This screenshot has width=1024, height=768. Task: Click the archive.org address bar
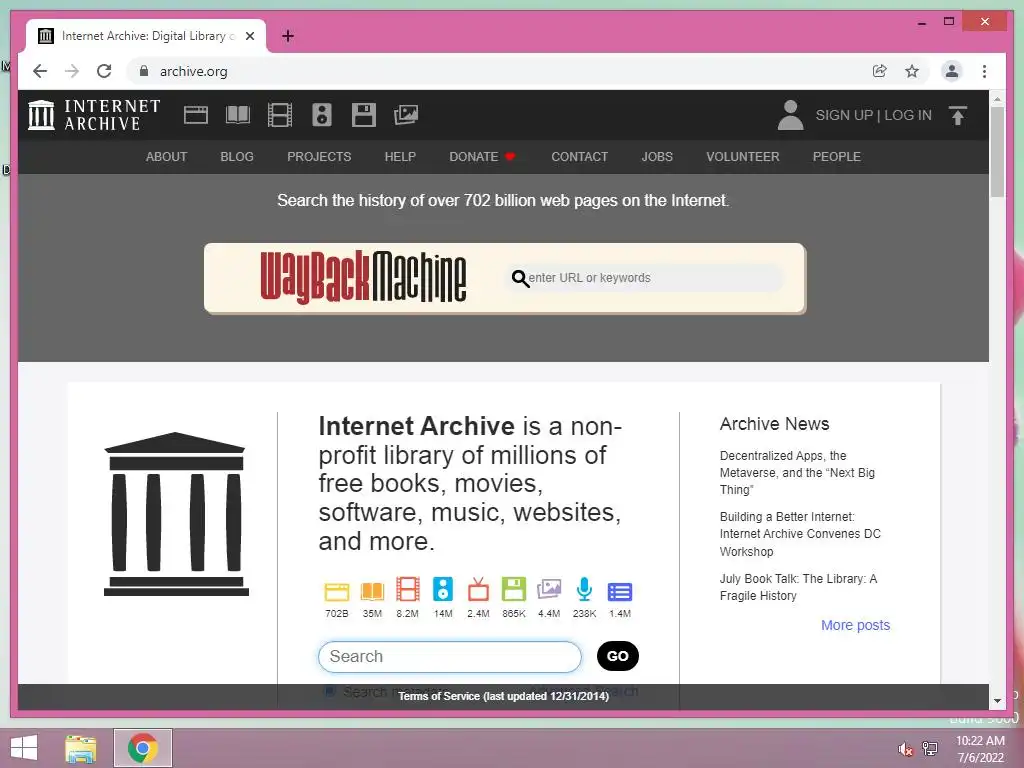(496, 71)
